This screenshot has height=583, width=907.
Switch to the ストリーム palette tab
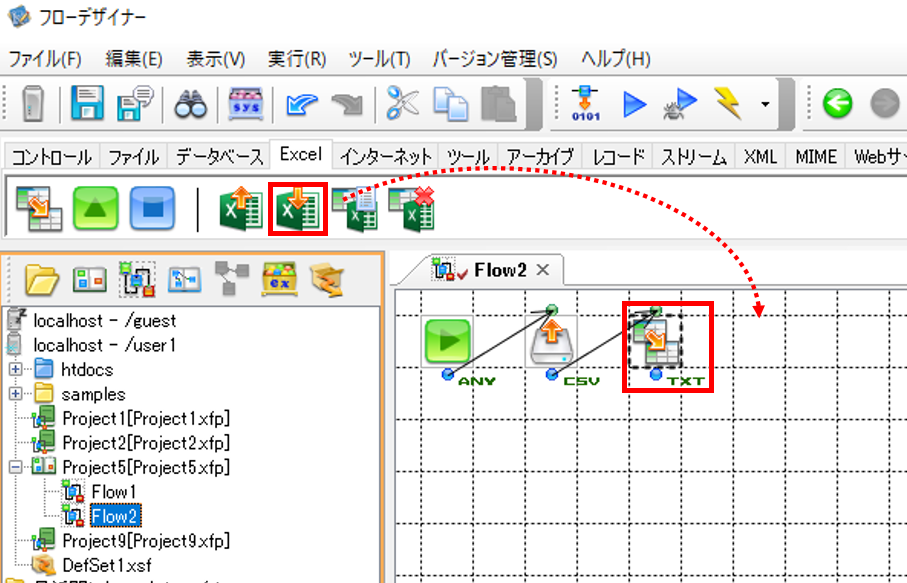pos(694,157)
